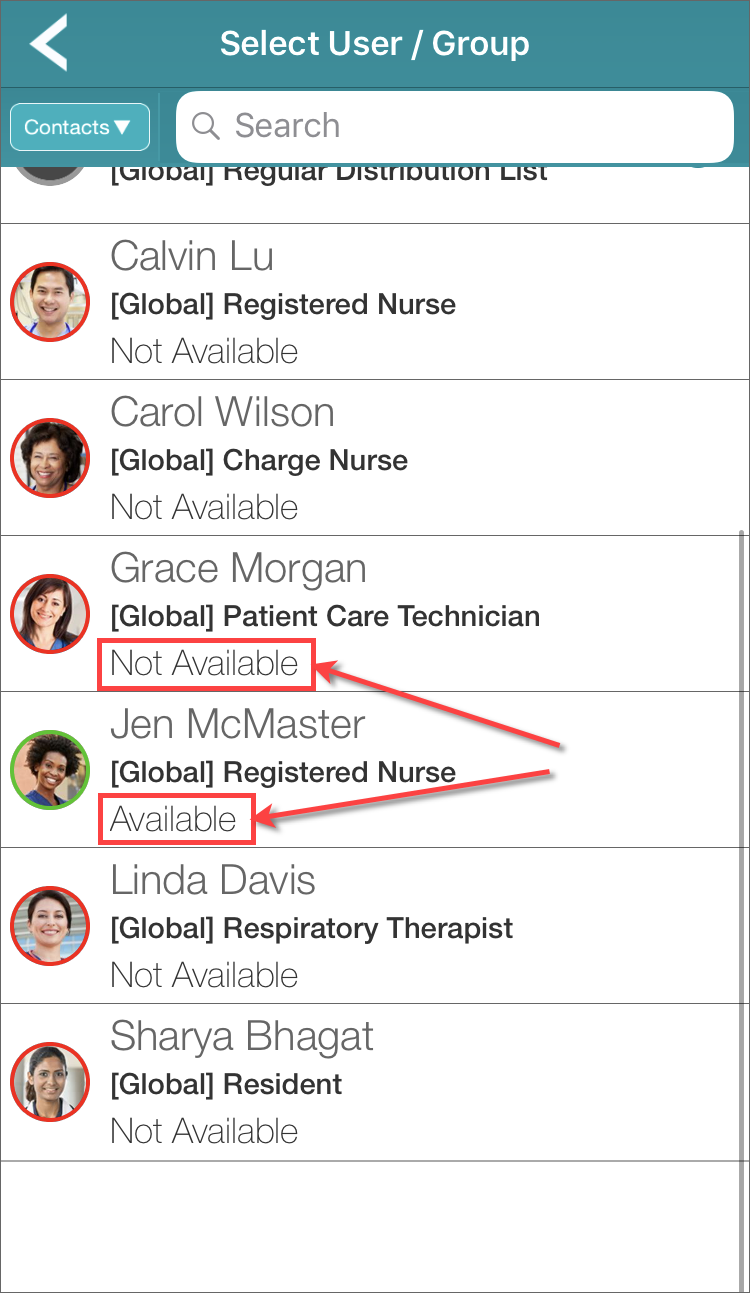Click the search magnifier icon
Image resolution: width=750 pixels, height=1293 pixels.
tap(206, 126)
